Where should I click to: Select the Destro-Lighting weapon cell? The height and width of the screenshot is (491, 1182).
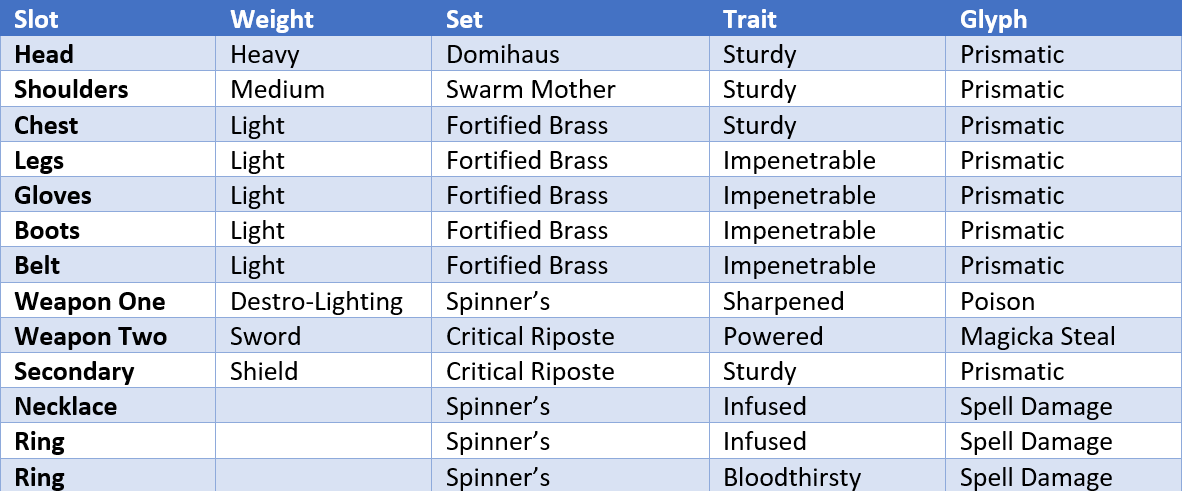coord(317,302)
